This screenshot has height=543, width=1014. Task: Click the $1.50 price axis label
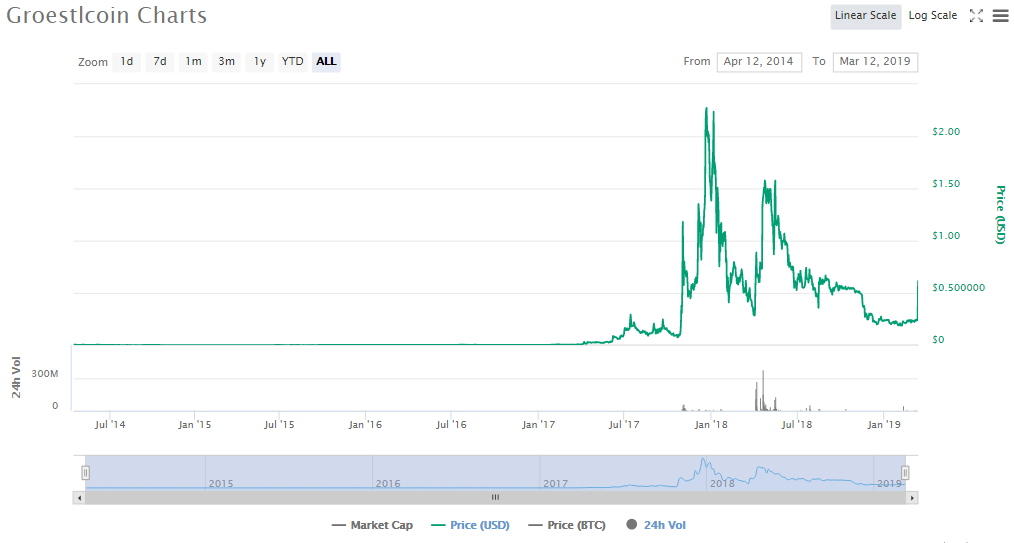[x=946, y=184]
